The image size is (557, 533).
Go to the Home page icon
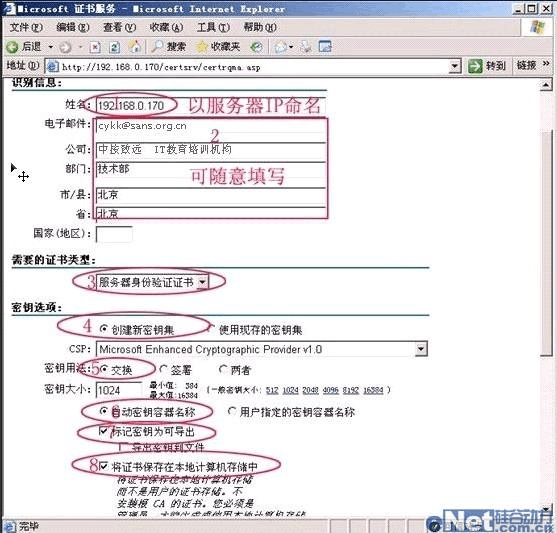click(135, 47)
